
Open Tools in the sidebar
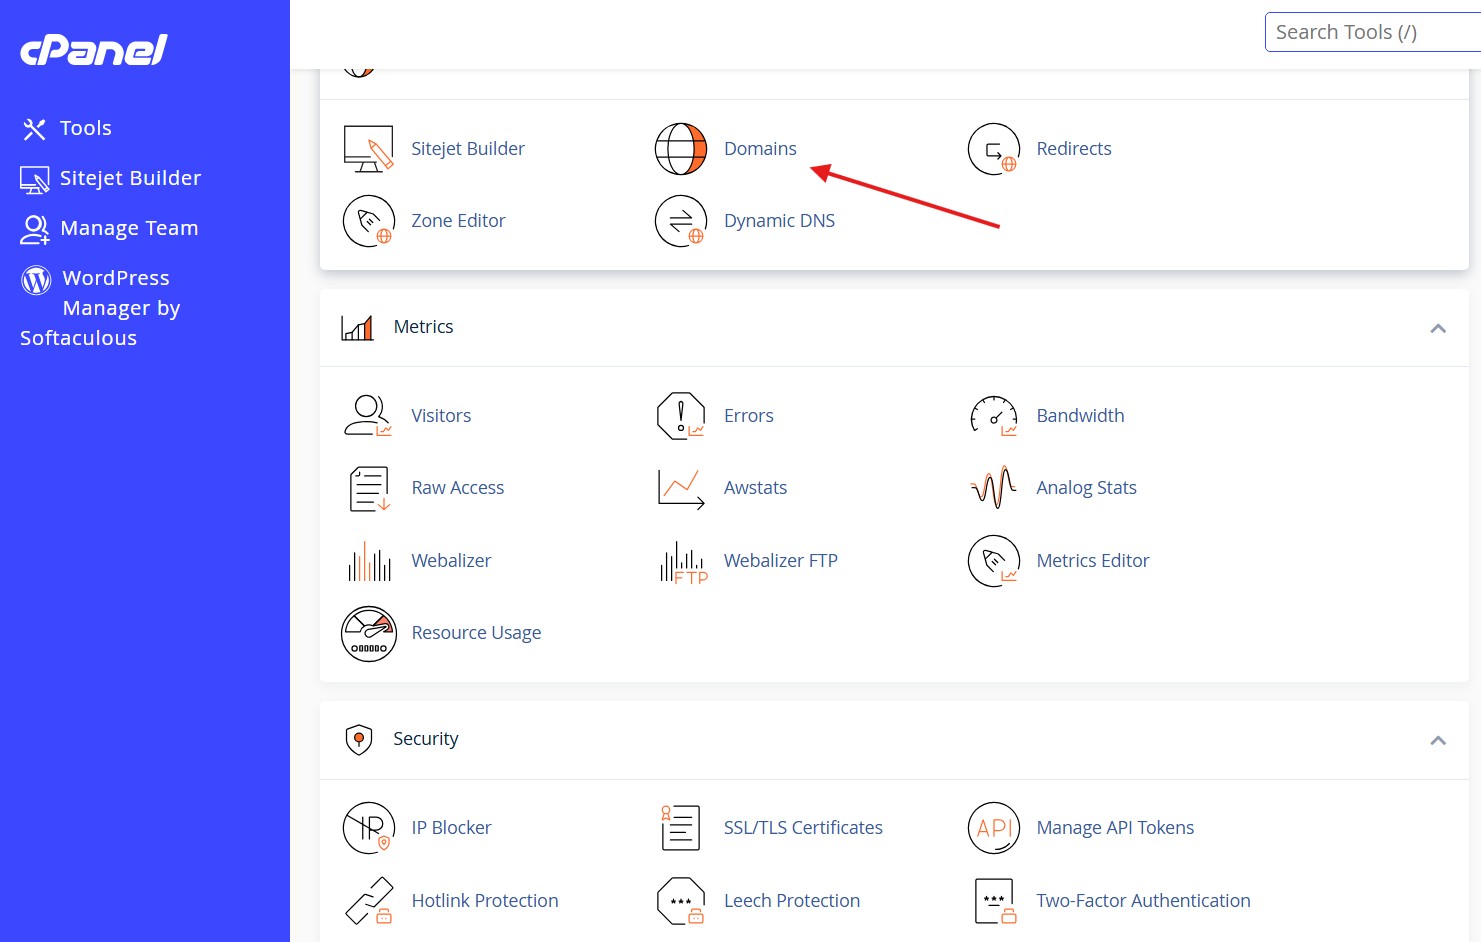pos(66,128)
